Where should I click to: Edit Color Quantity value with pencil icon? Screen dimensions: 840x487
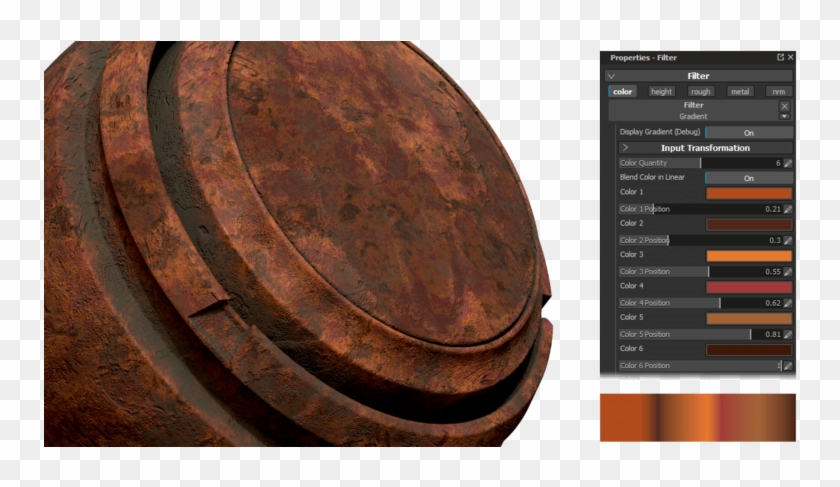(x=788, y=163)
